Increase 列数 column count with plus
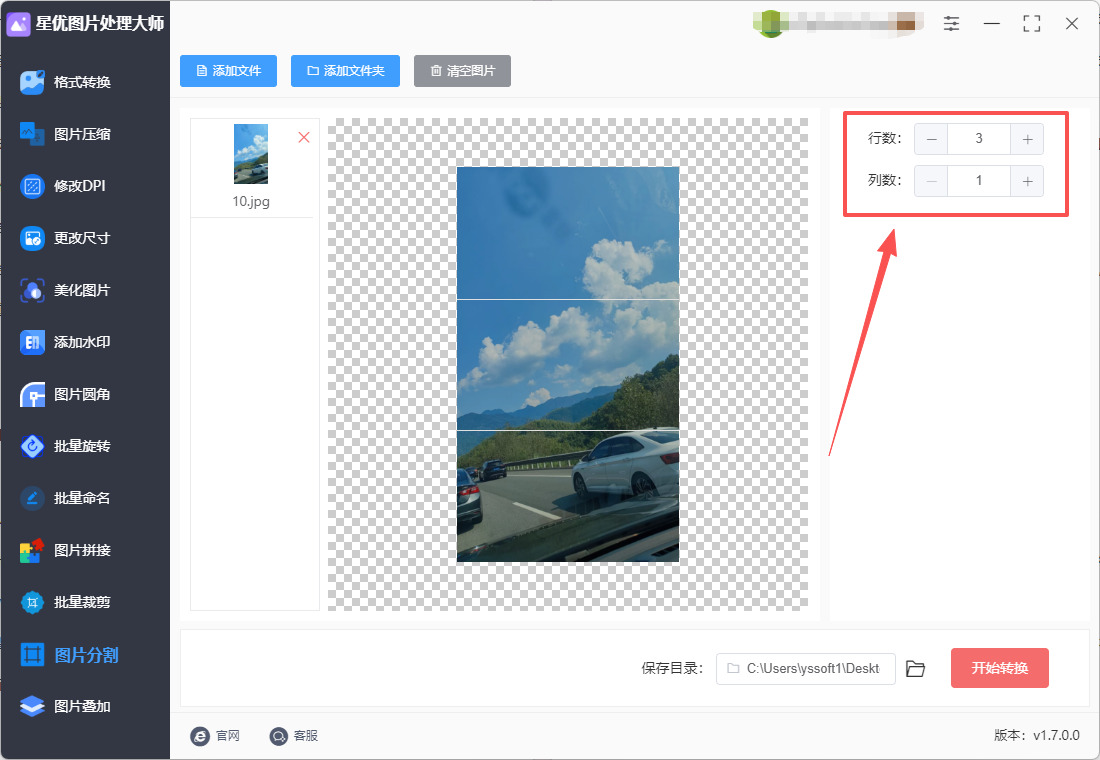The width and height of the screenshot is (1100, 760). pos(1027,181)
